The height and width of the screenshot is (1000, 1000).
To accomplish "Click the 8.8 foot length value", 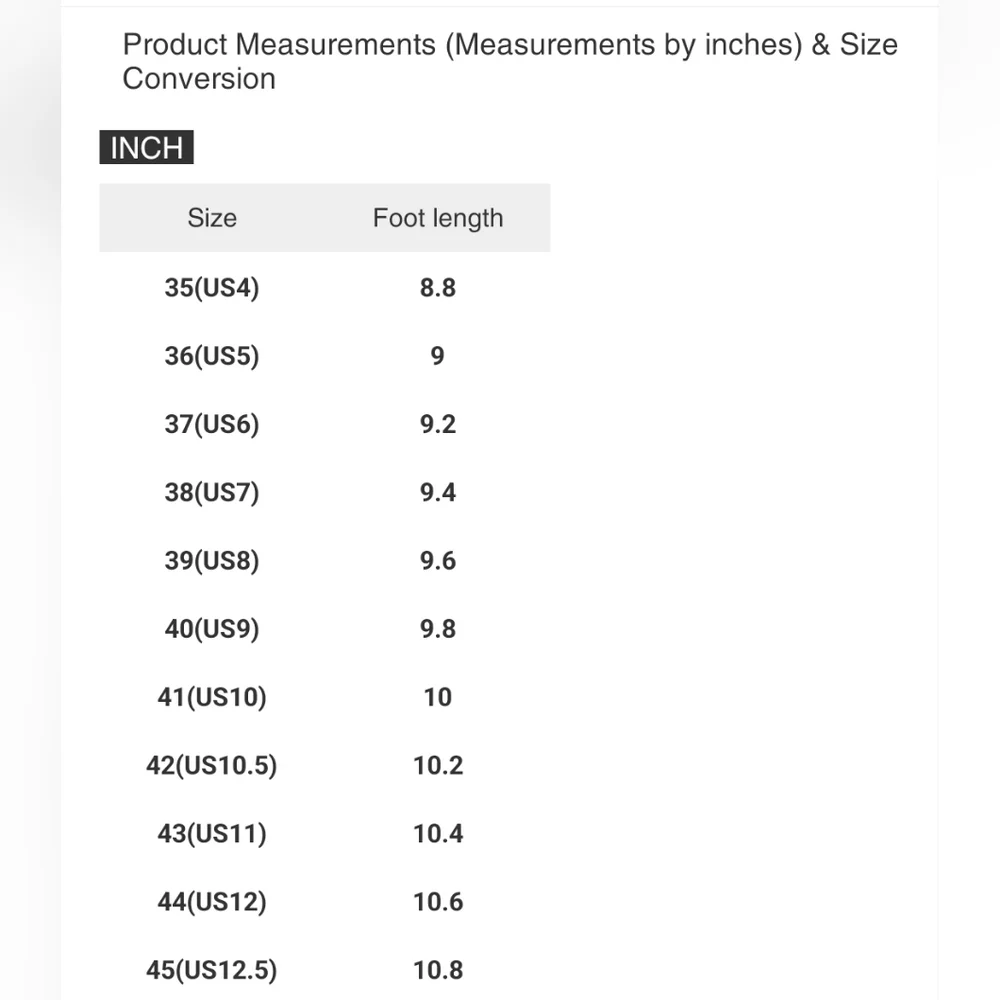I will tap(438, 288).
